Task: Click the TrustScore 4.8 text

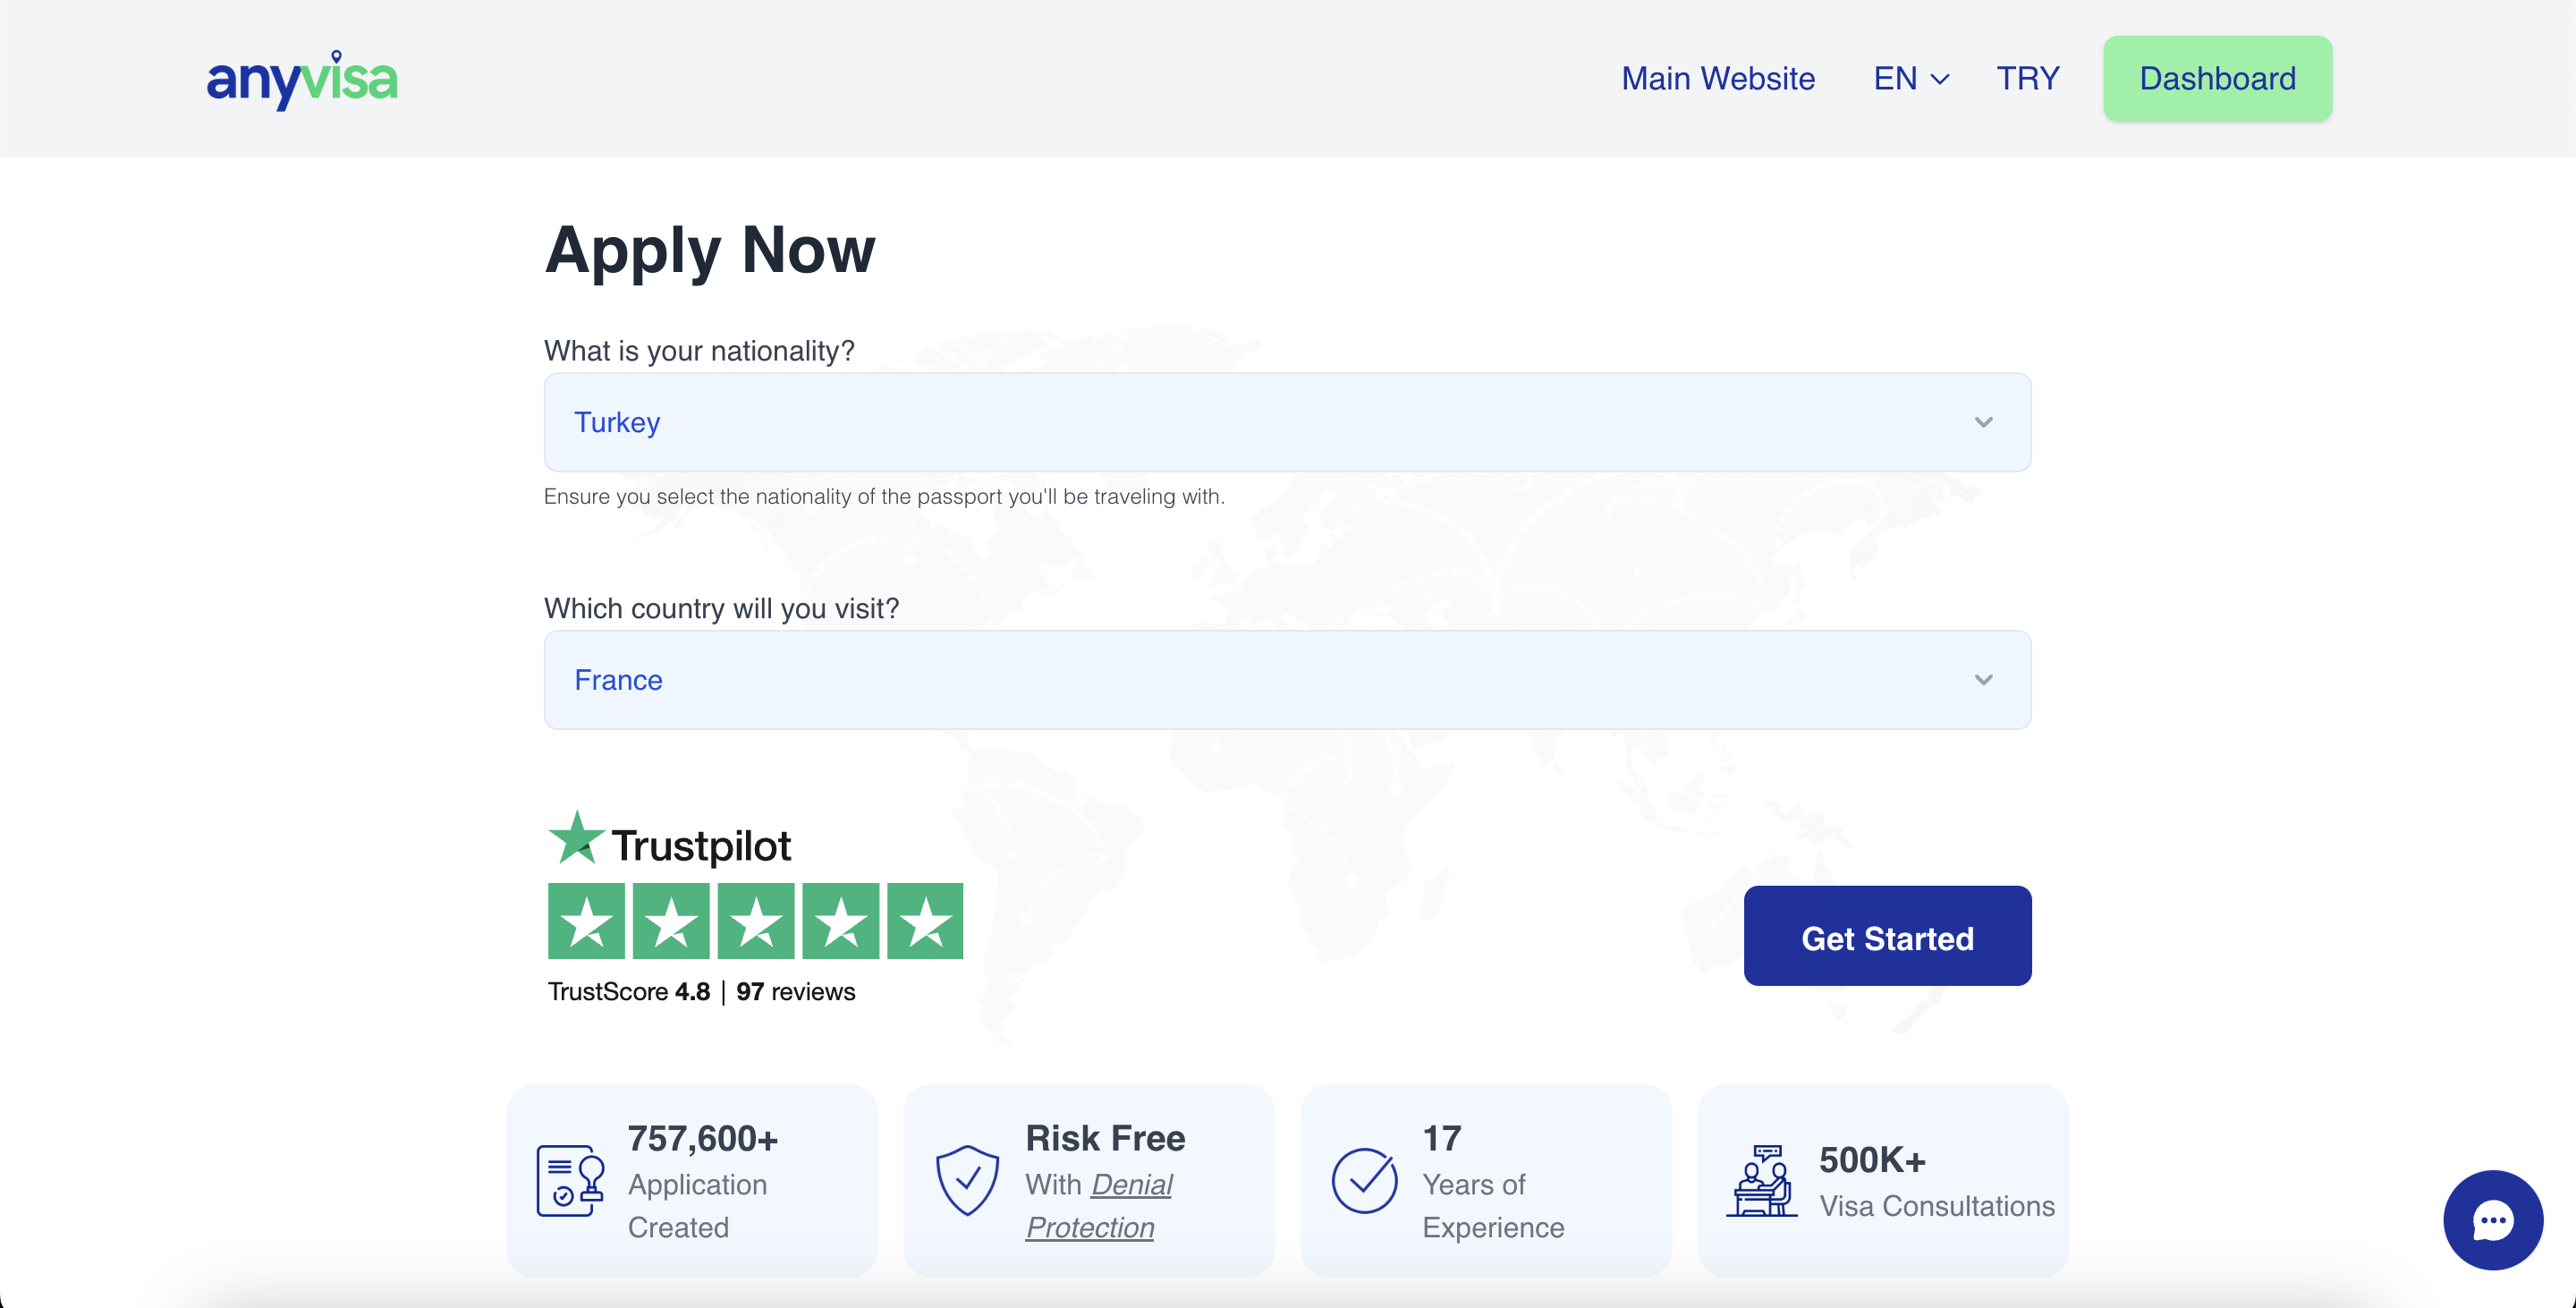Action: pos(628,991)
